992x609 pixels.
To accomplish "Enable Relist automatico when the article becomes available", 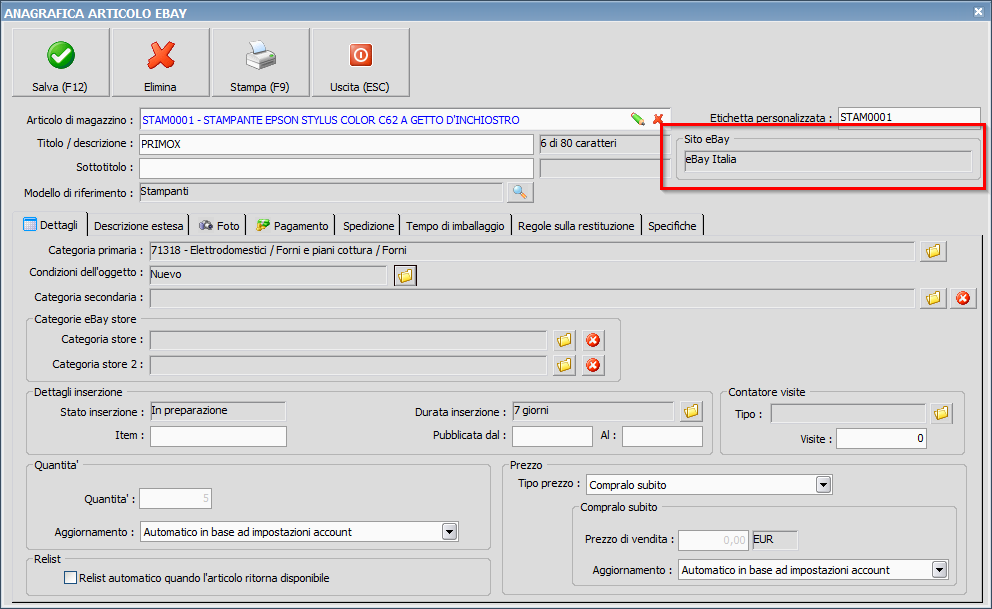I will point(71,578).
